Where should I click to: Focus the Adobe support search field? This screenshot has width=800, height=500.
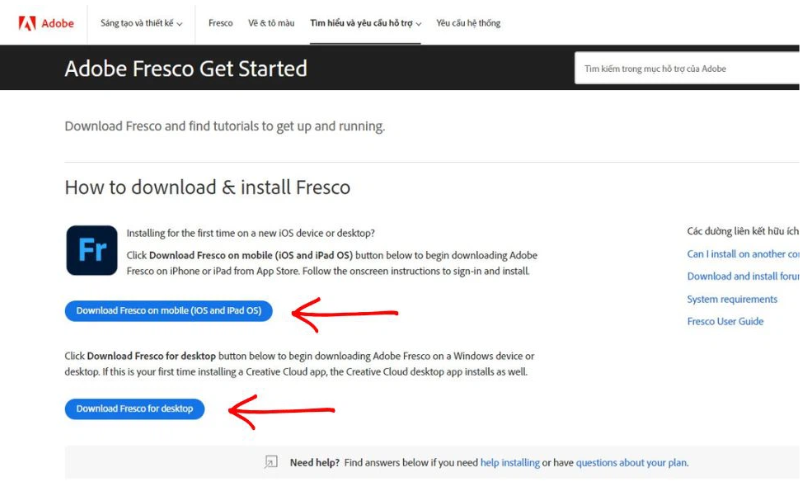tap(690, 69)
